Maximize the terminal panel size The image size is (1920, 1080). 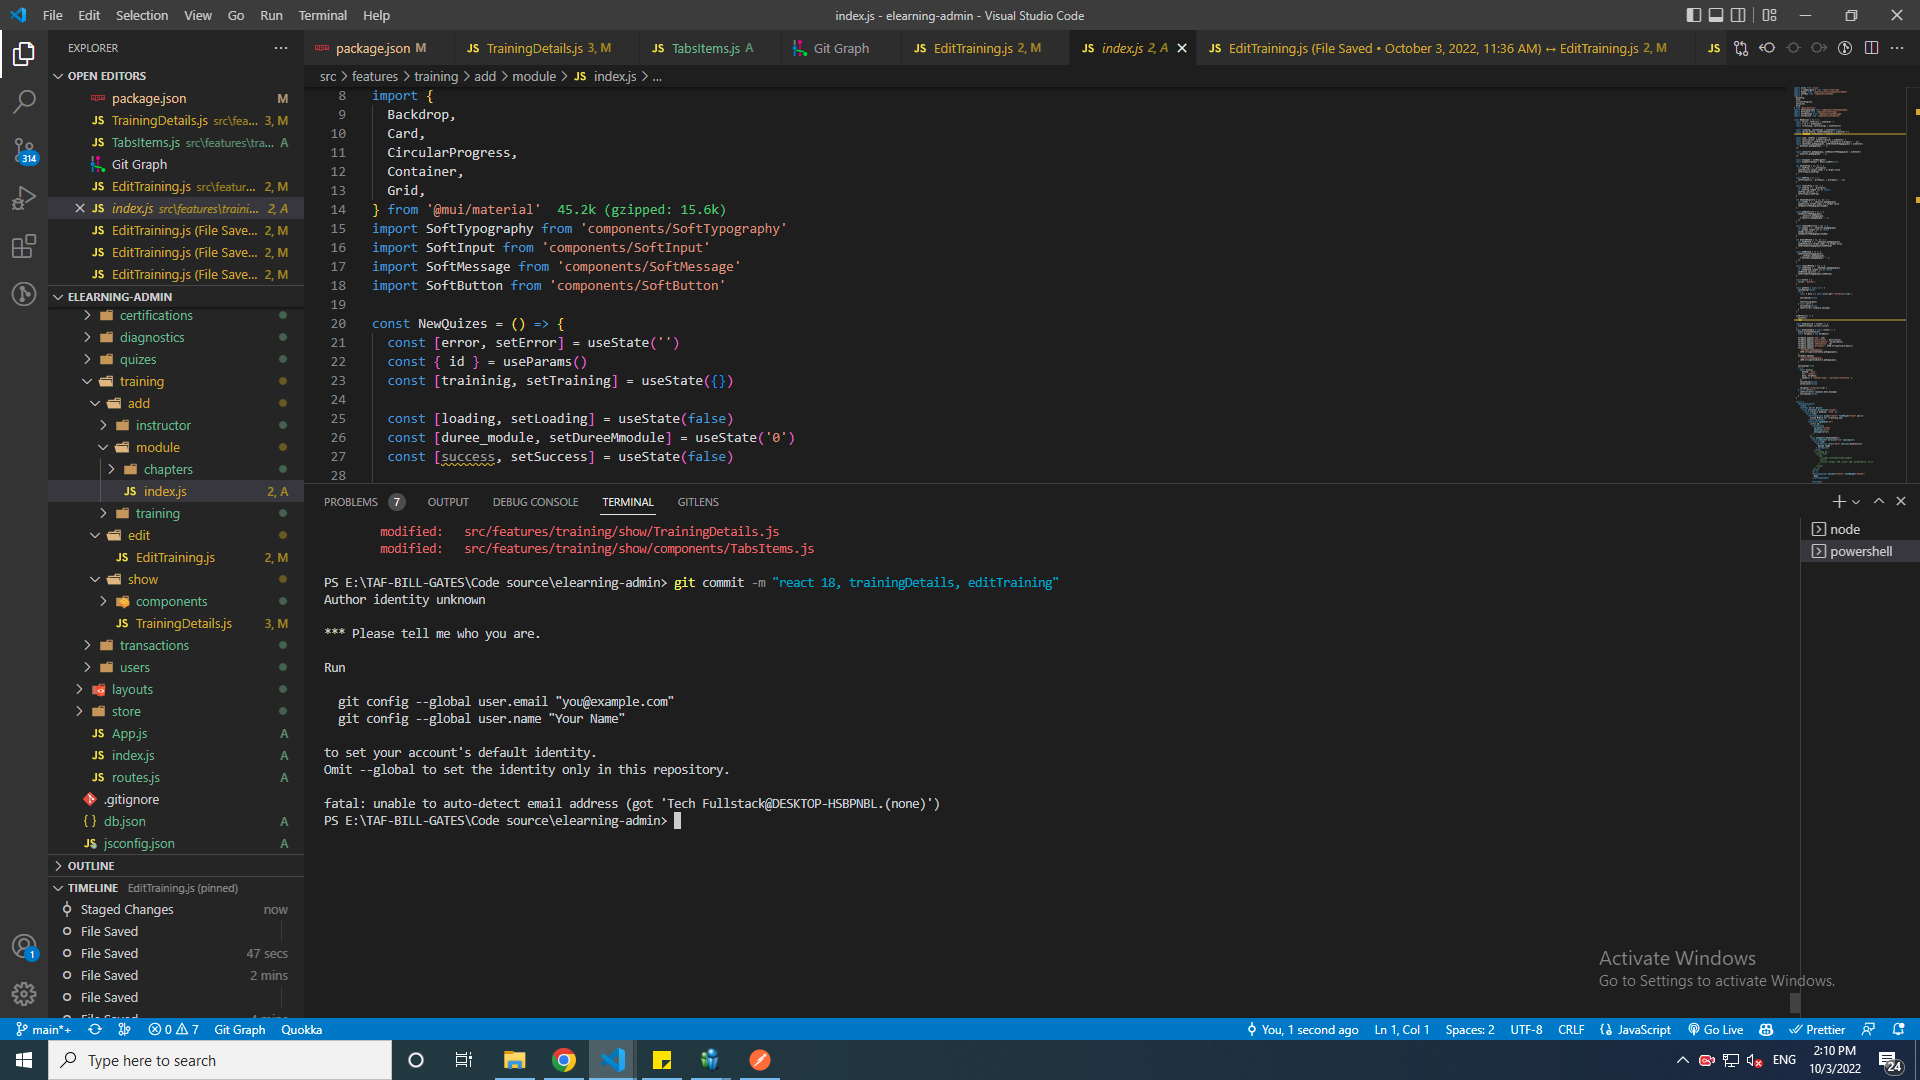pos(1879,501)
